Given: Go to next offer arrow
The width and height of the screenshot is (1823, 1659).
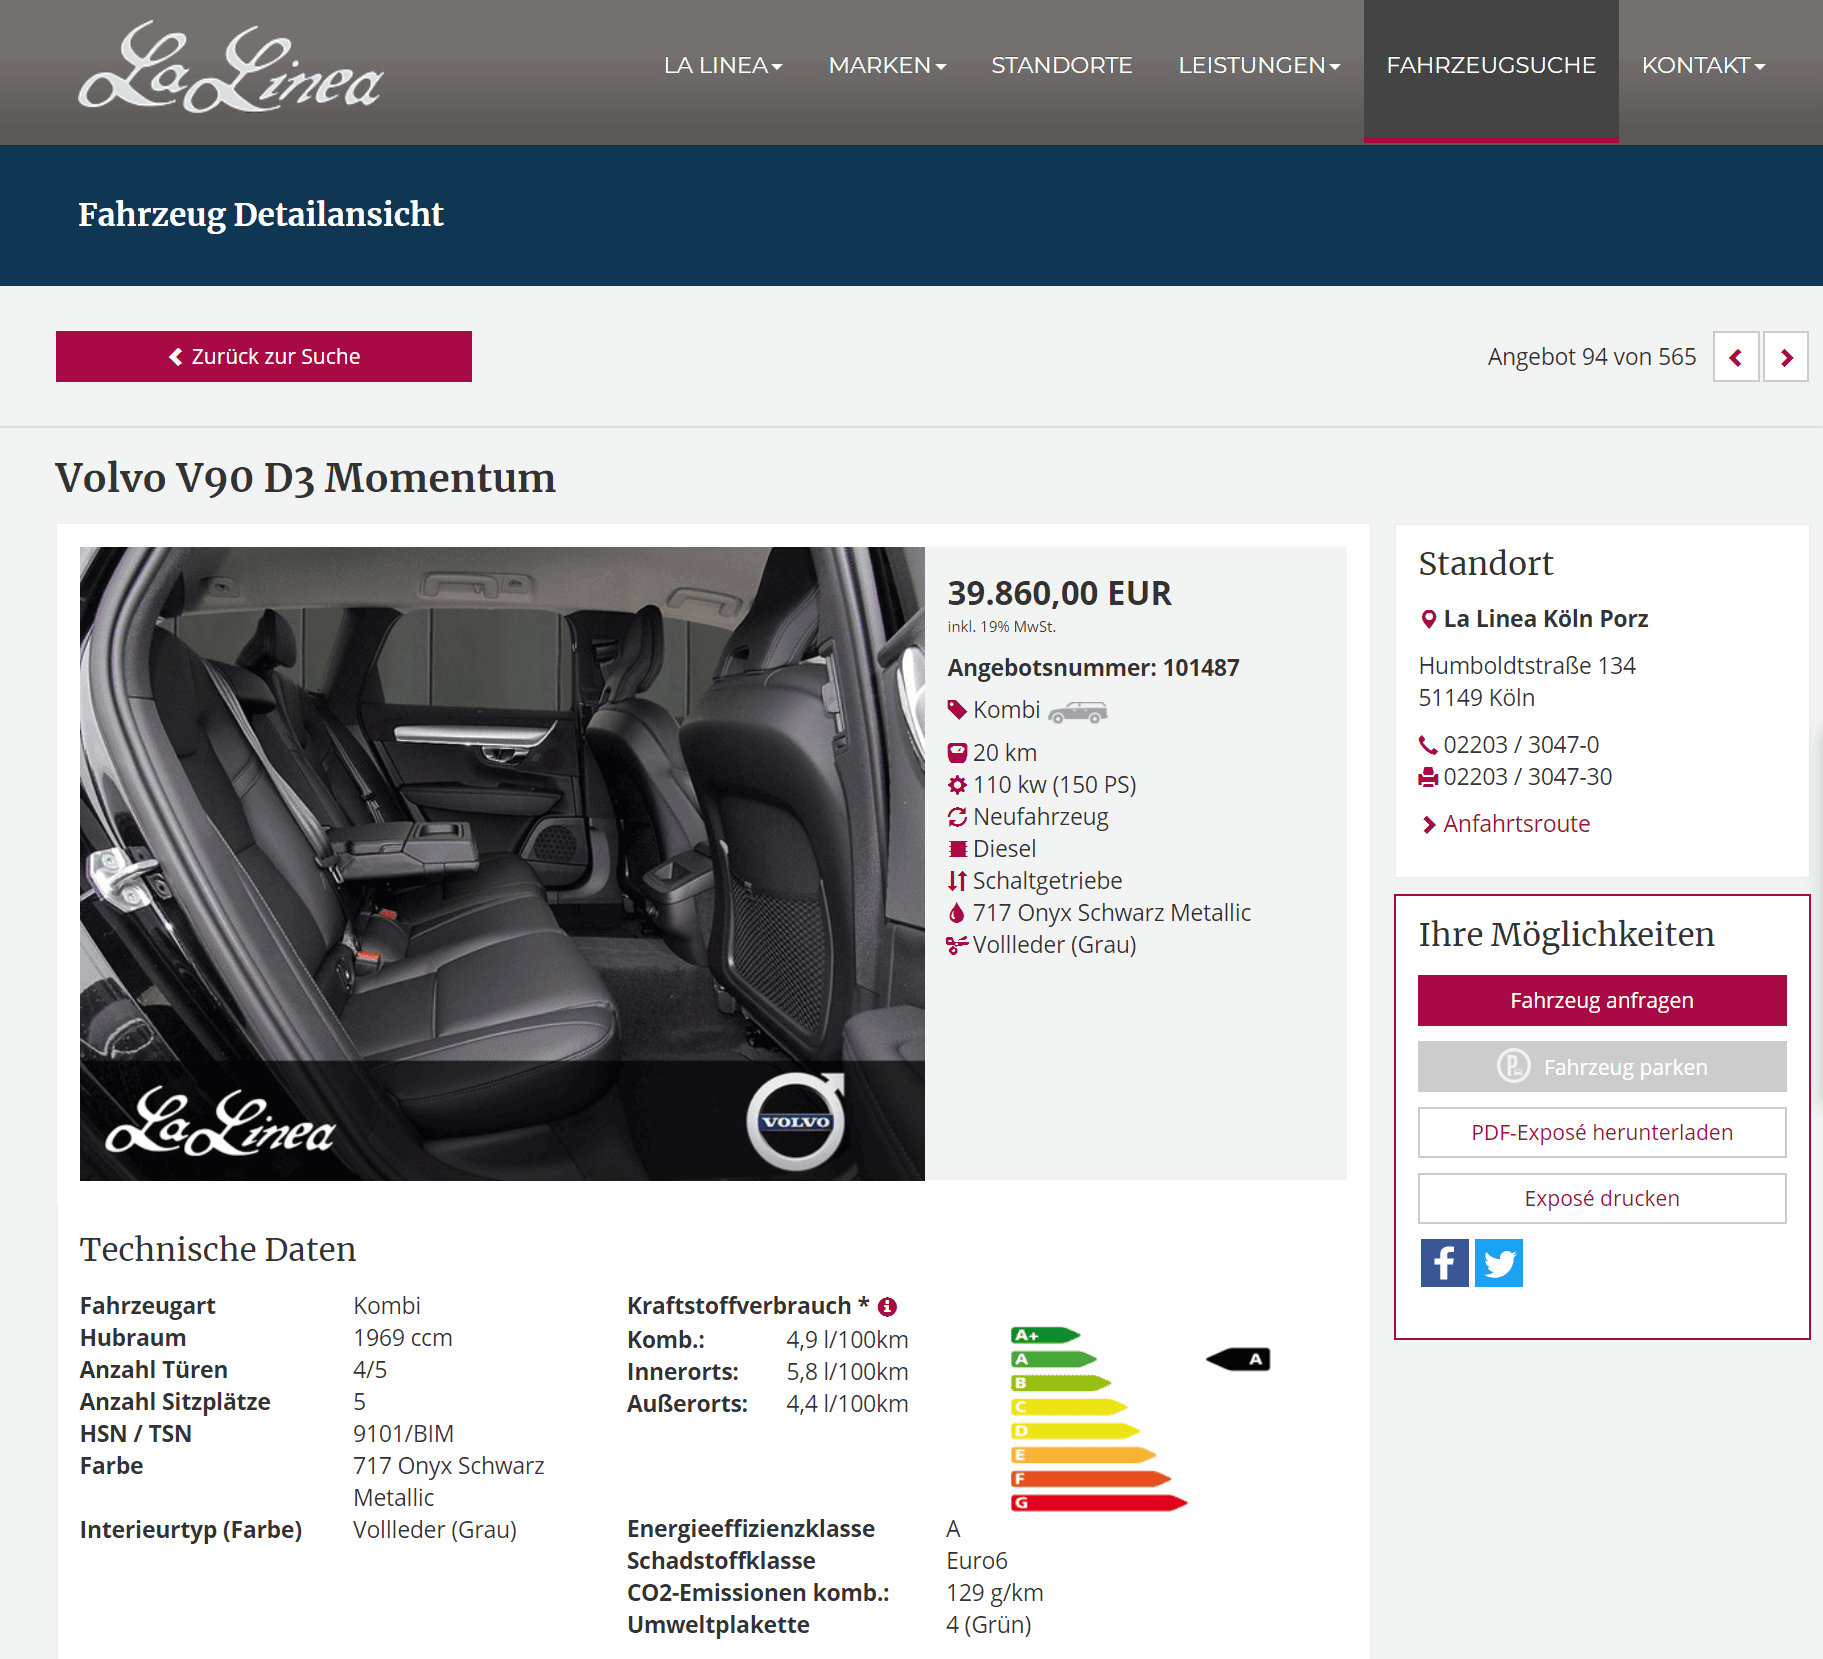Looking at the screenshot, I should [1786, 357].
